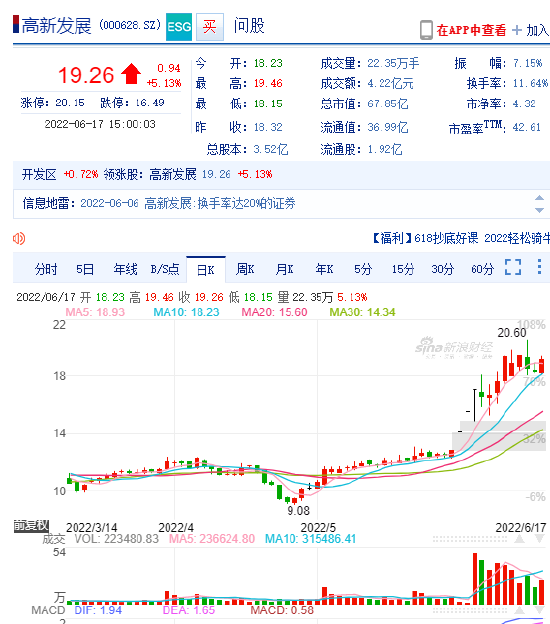The width and height of the screenshot is (550, 624).
Task: Open news 高新发展:换手率达20%的证券
Action: click(x=220, y=203)
